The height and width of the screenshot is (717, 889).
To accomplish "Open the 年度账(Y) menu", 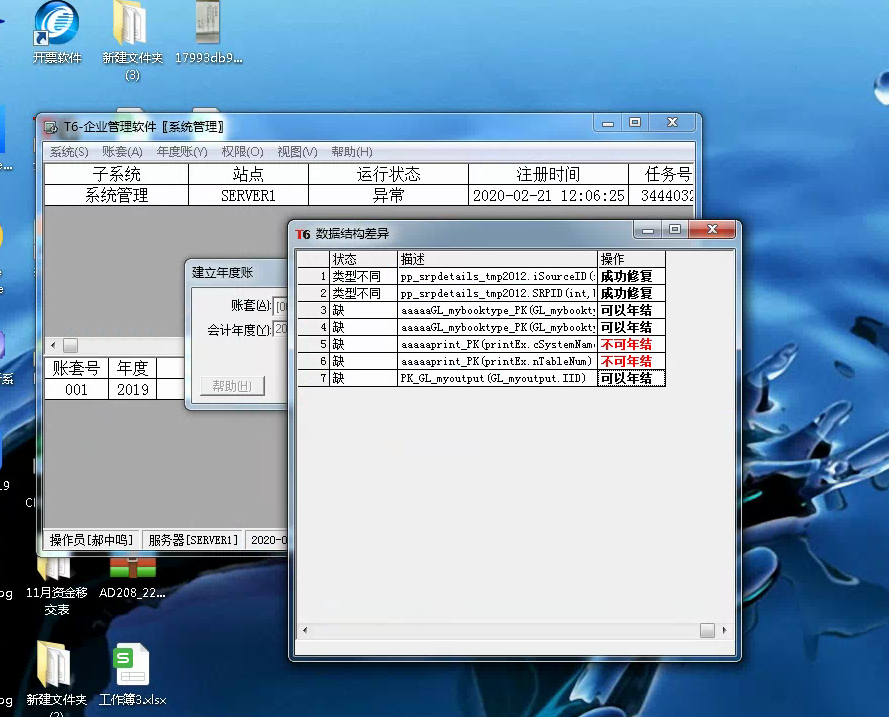I will tap(182, 152).
